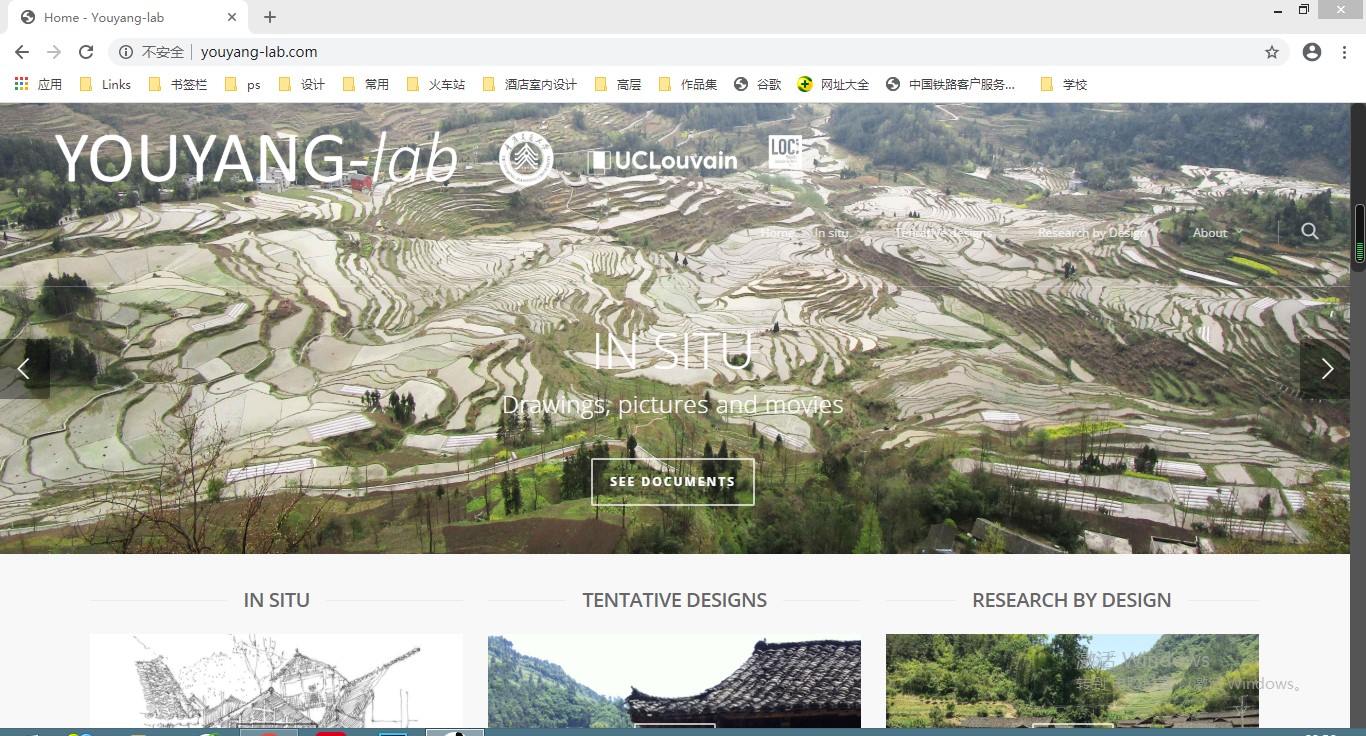The width and height of the screenshot is (1366, 736).
Task: Open the 应用 apps shortcut
Action: pyautogui.click(x=38, y=85)
